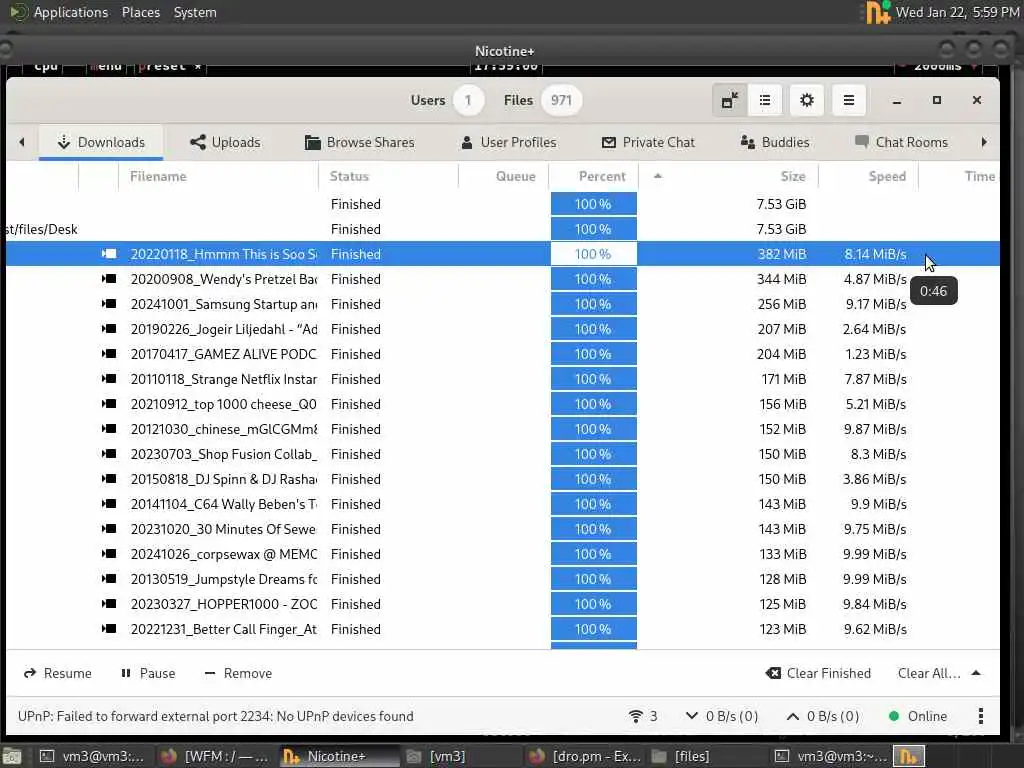Toggle the alternative transfer view mode icon
The width and height of the screenshot is (1024, 768).
click(x=729, y=101)
